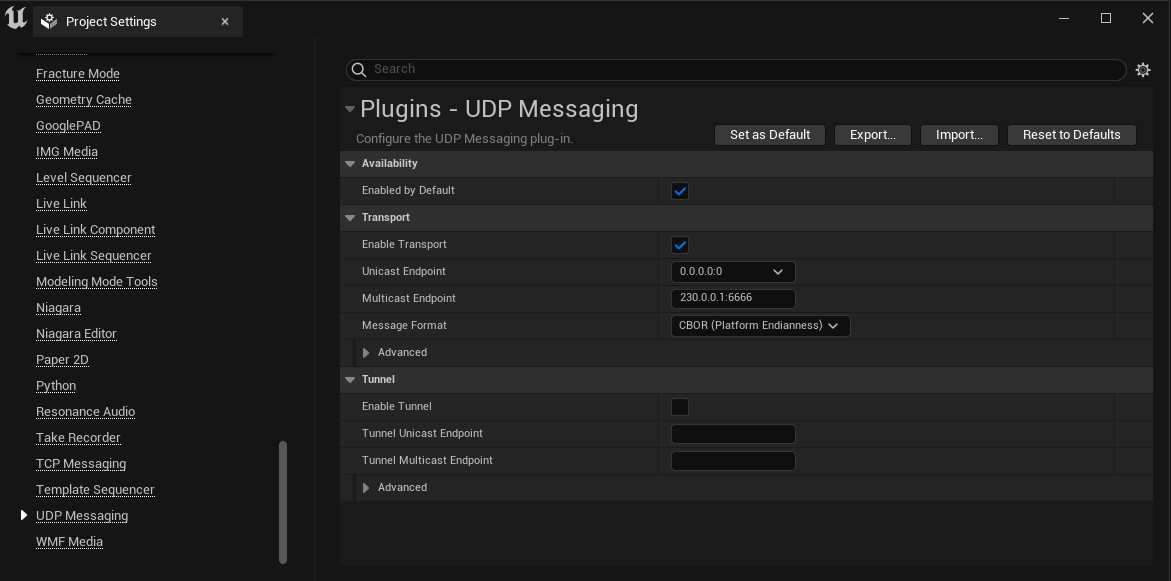Click the Import... button

point(960,135)
